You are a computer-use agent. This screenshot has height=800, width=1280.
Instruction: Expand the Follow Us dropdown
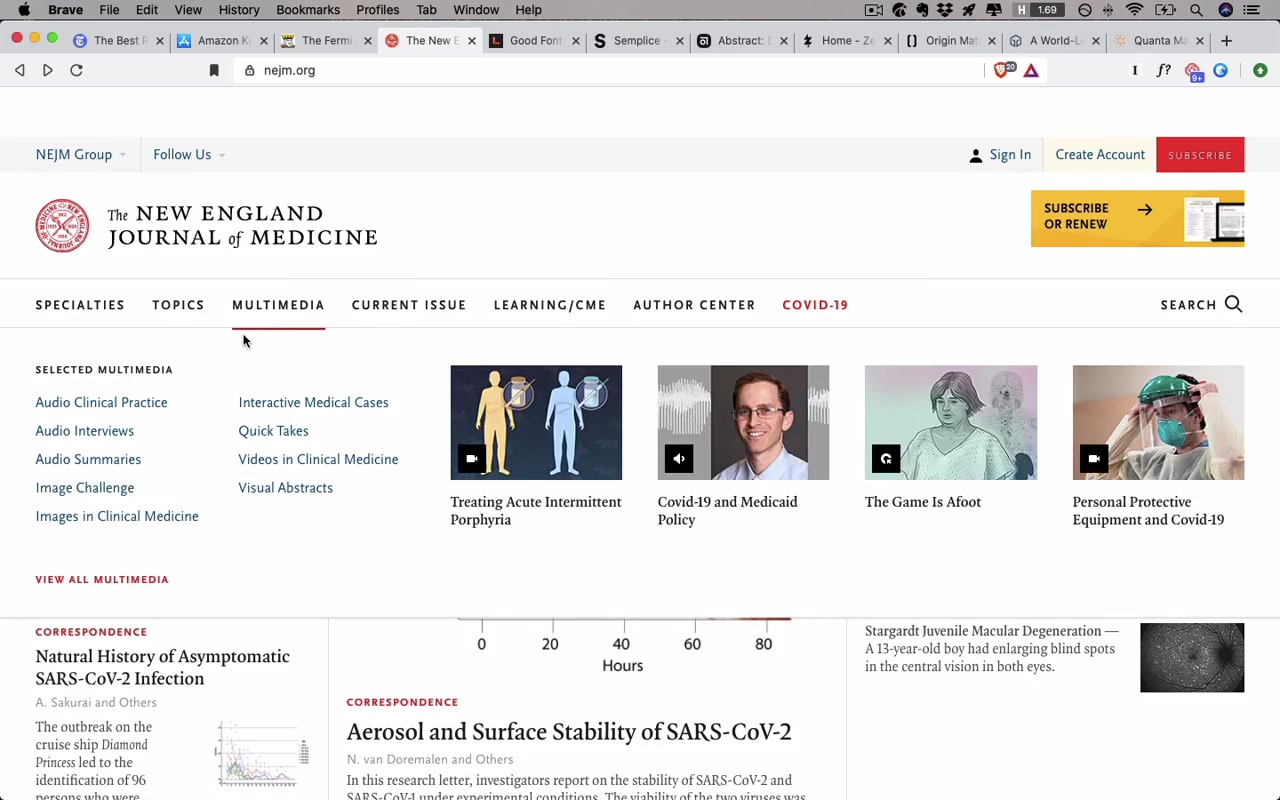pos(189,155)
